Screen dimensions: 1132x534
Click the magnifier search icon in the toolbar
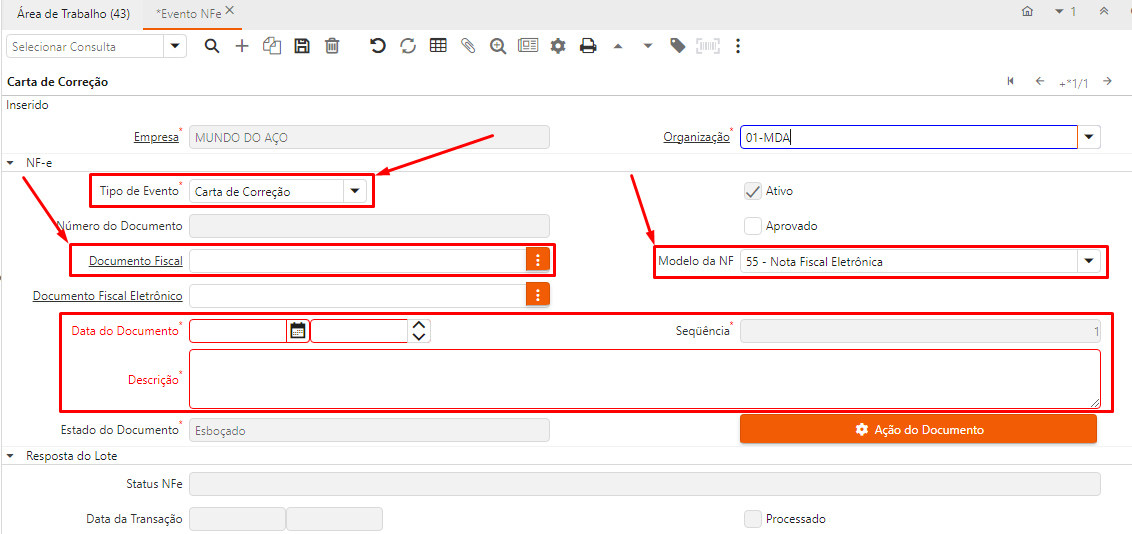[x=212, y=46]
